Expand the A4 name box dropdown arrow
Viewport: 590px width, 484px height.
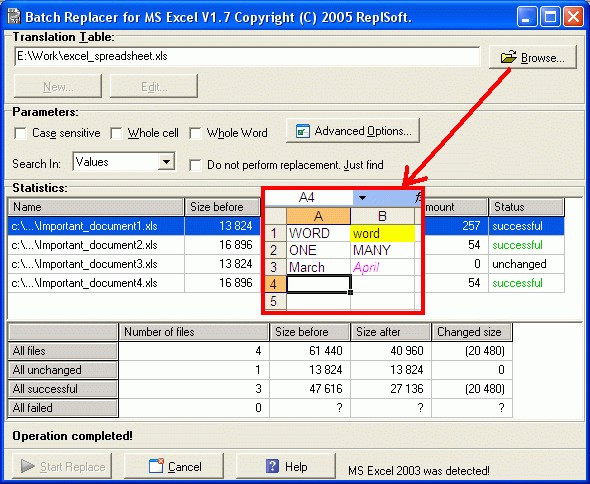(362, 198)
